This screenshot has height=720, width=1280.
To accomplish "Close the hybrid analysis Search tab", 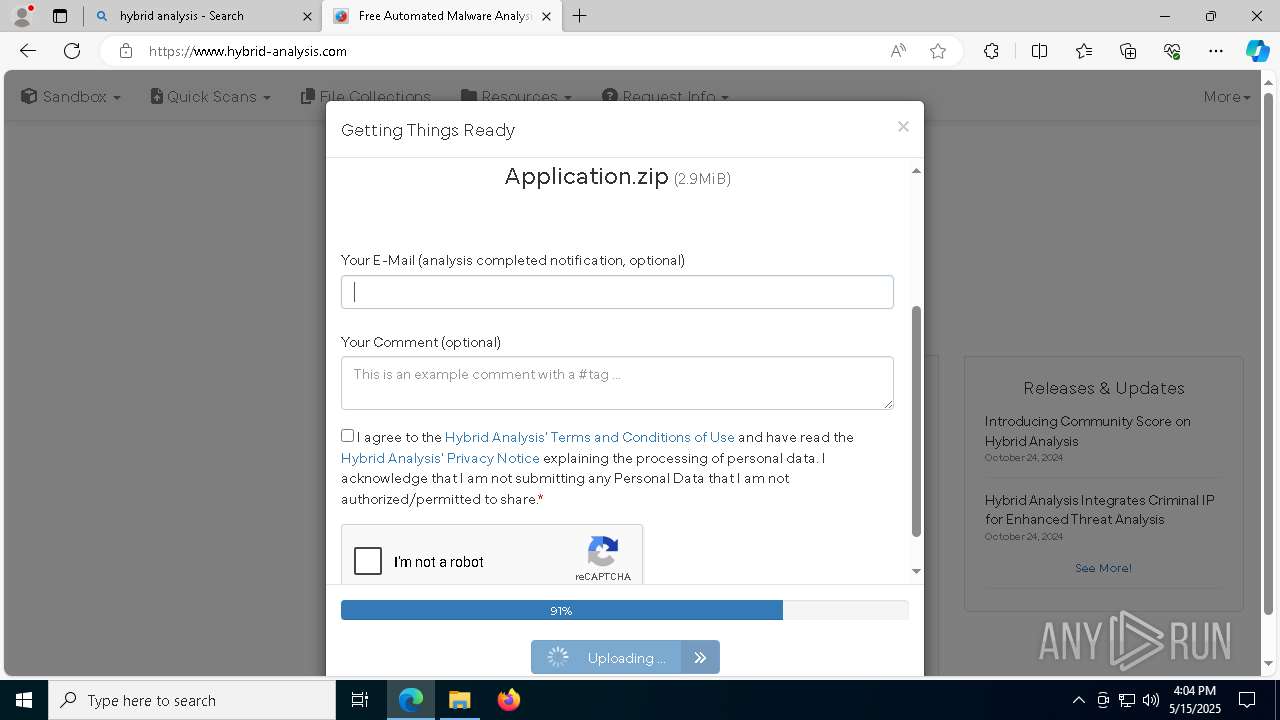I will coord(307,16).
